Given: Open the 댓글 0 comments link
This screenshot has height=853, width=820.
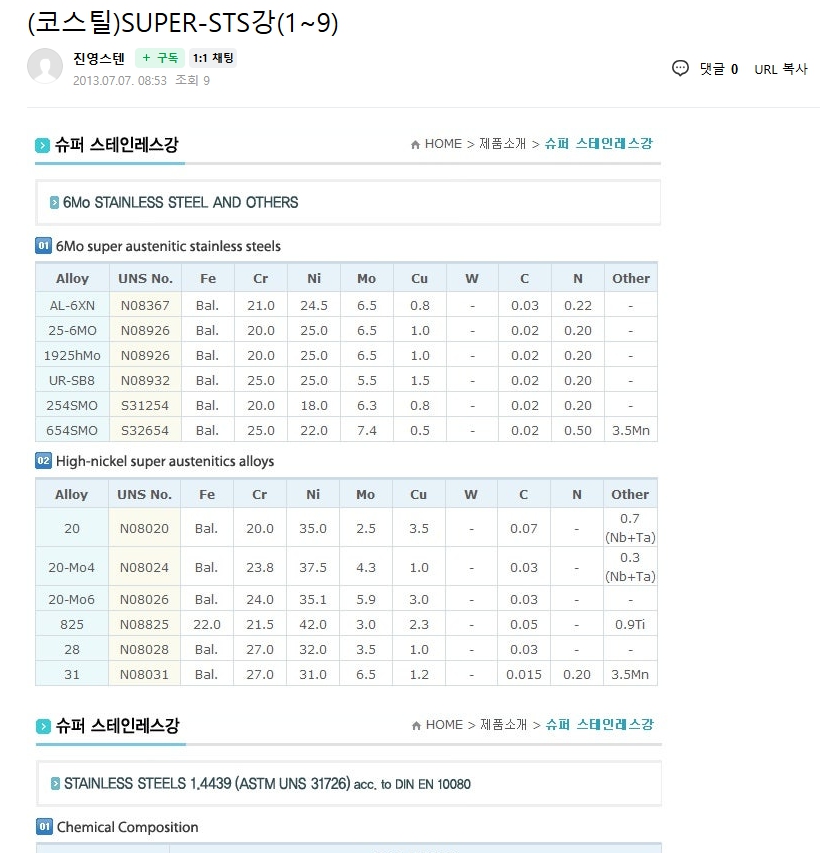Looking at the screenshot, I should [x=719, y=69].
